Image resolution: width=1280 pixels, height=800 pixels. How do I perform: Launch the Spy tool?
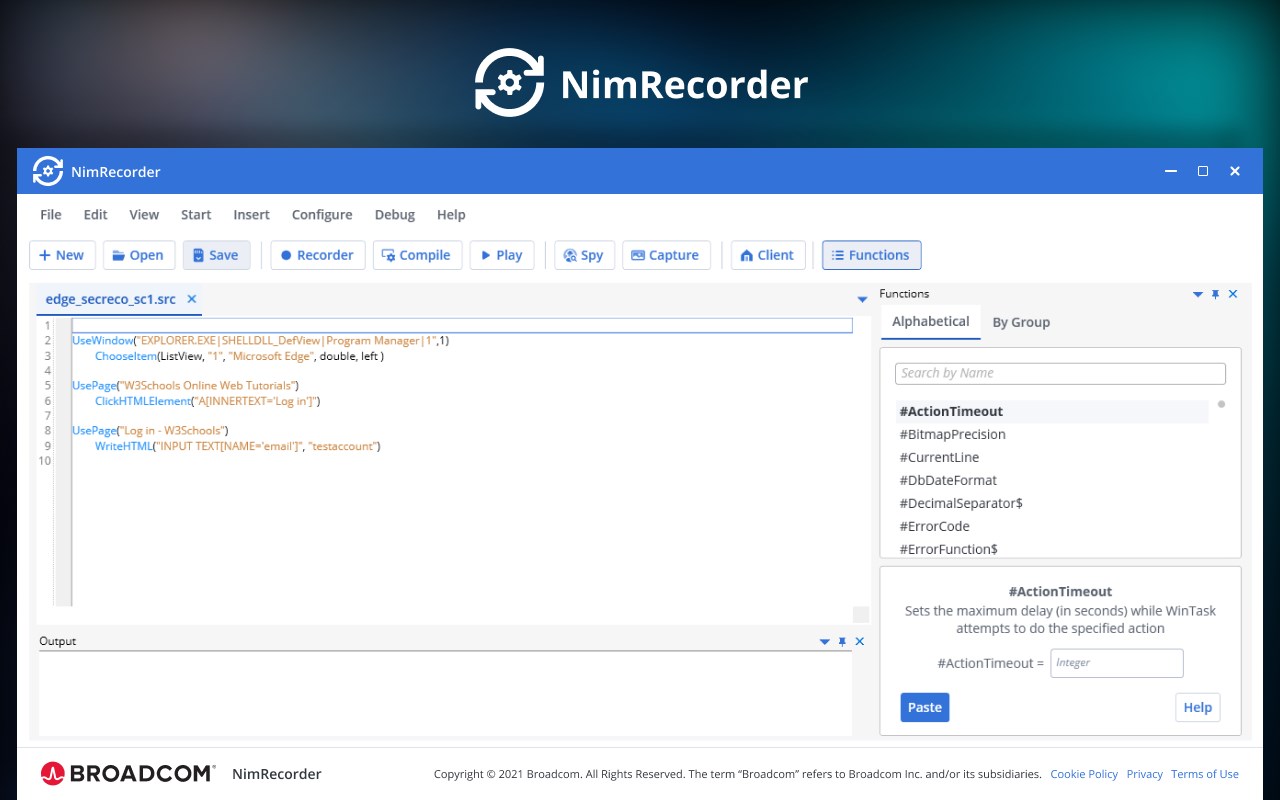tap(585, 255)
